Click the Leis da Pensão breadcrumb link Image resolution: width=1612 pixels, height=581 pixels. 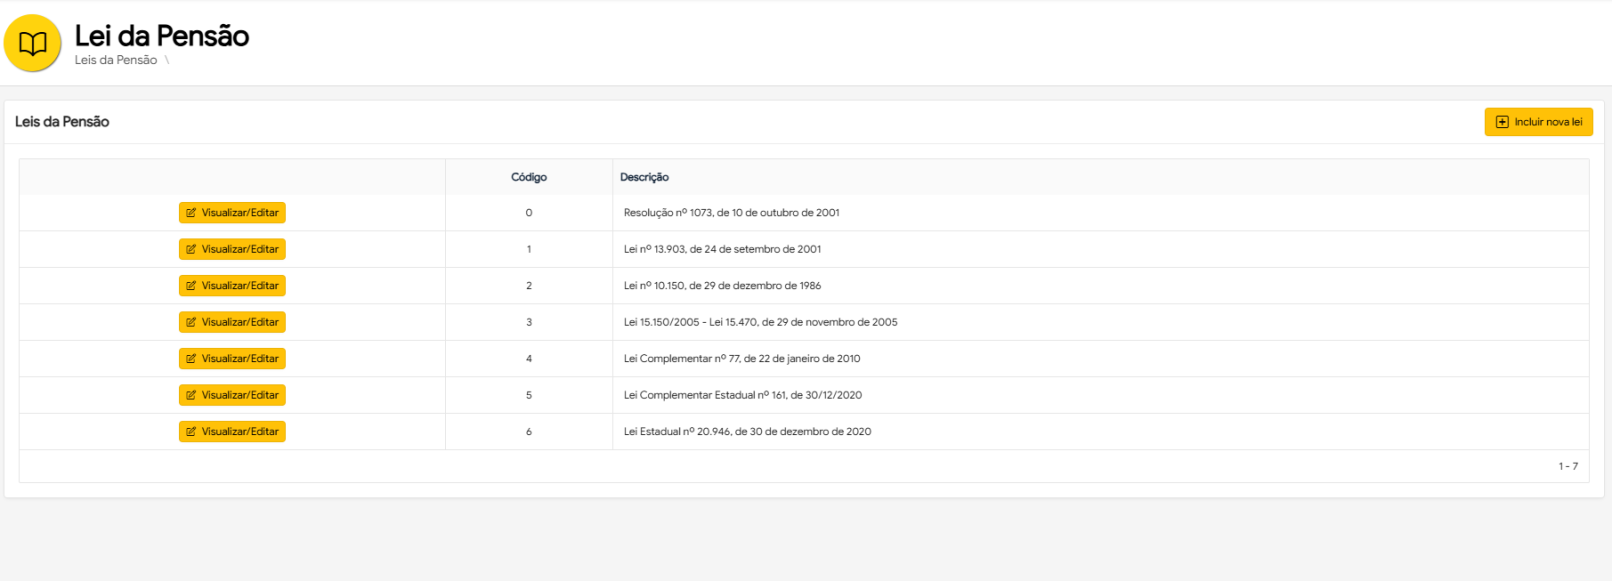pos(116,60)
